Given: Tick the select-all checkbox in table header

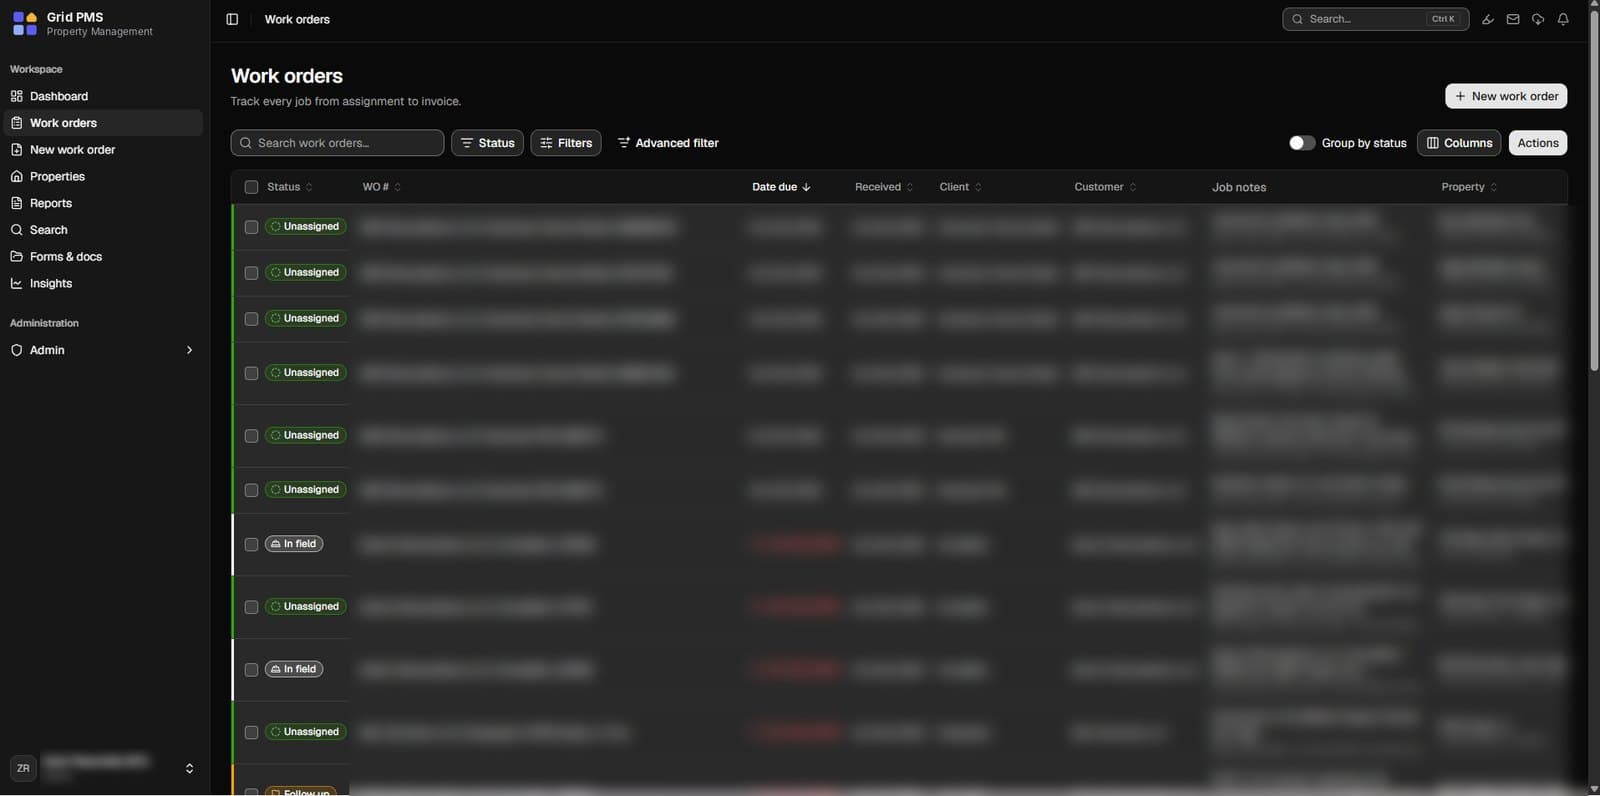Looking at the screenshot, I should click(x=251, y=187).
